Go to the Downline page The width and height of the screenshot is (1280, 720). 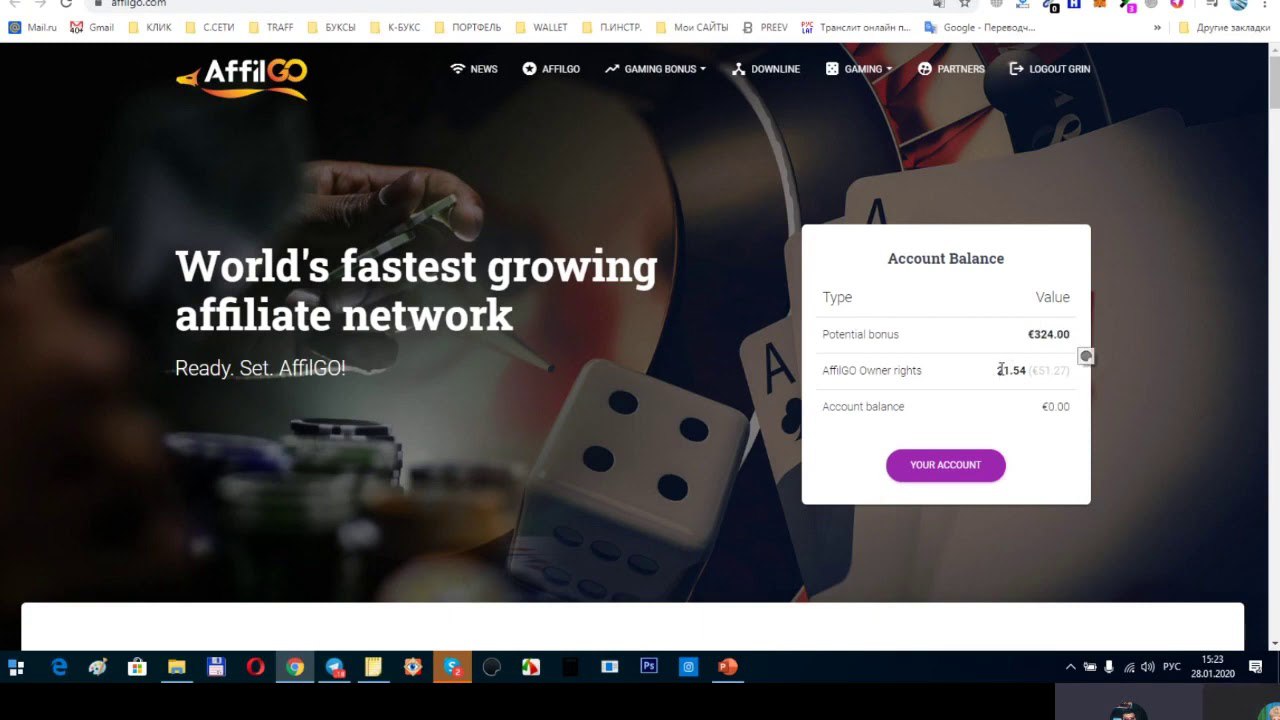tap(766, 69)
